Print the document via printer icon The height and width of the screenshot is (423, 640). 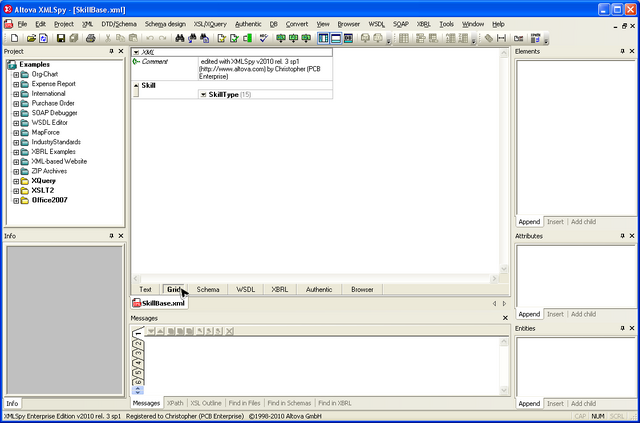click(91, 38)
